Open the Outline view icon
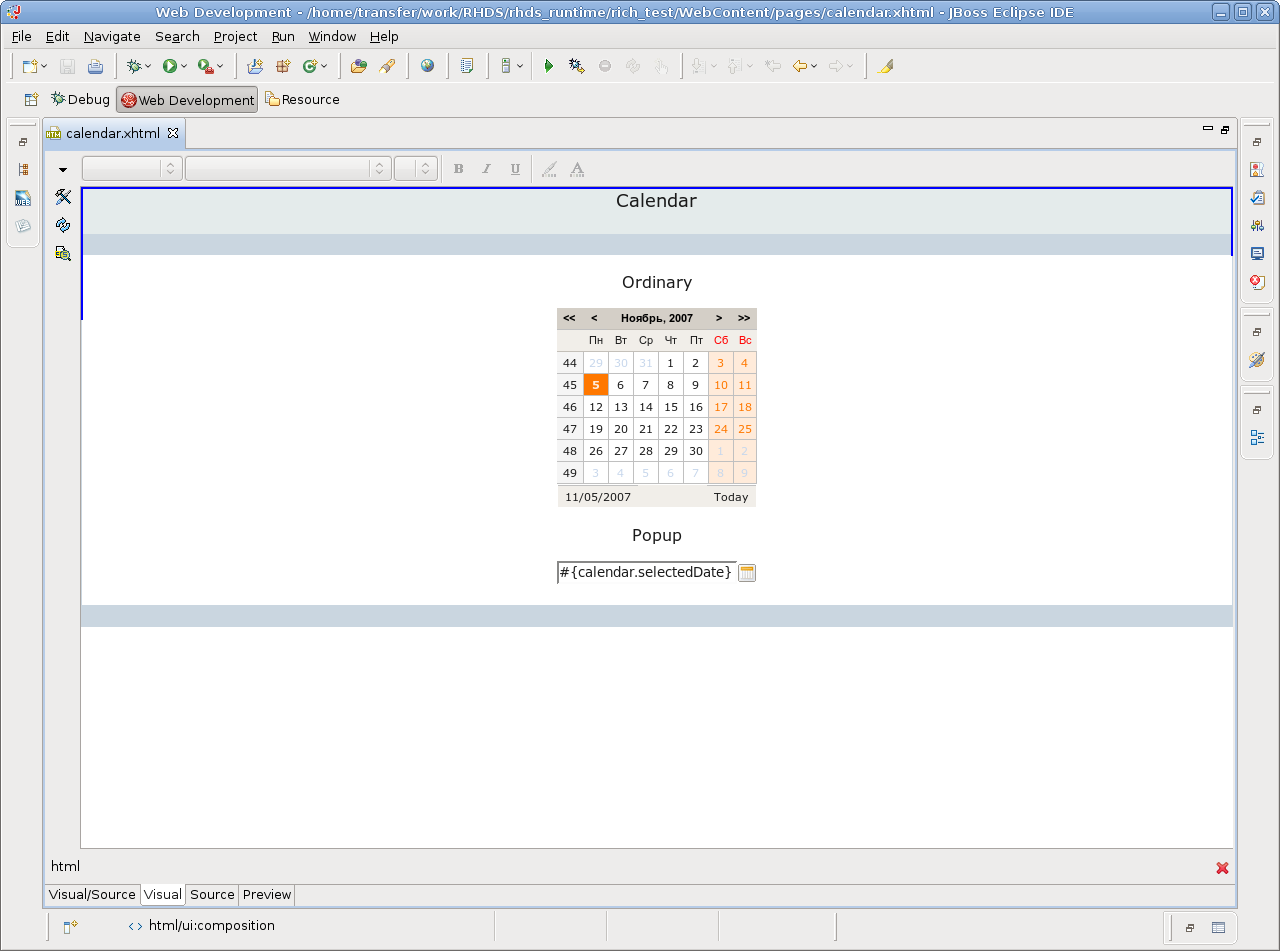The height and width of the screenshot is (951, 1280). [x=1257, y=437]
